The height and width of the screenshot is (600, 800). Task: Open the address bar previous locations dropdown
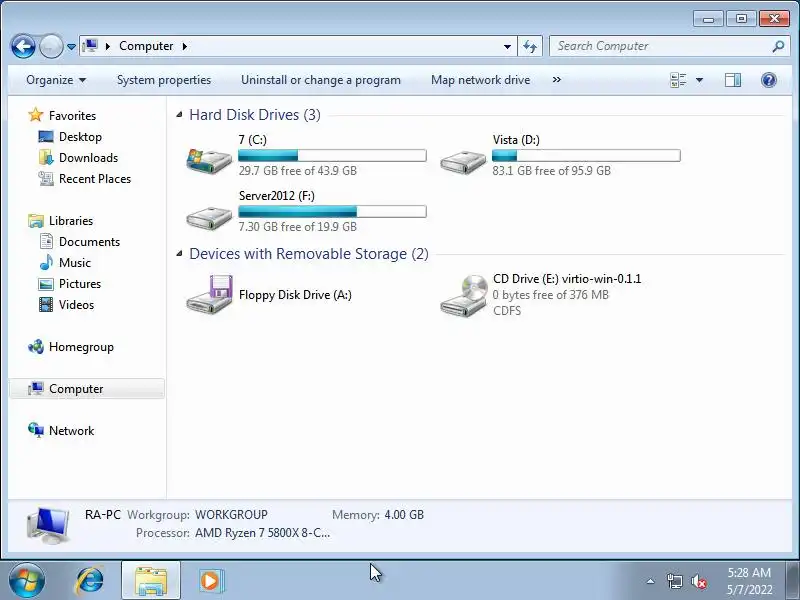[x=507, y=46]
